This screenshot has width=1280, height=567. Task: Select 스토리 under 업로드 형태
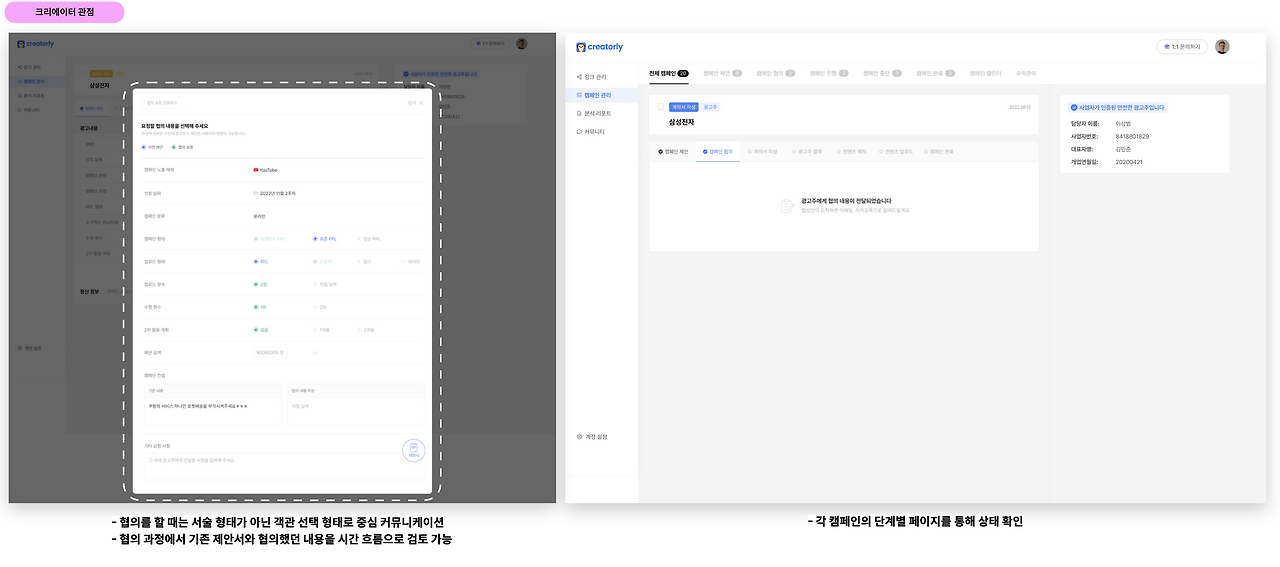322,261
